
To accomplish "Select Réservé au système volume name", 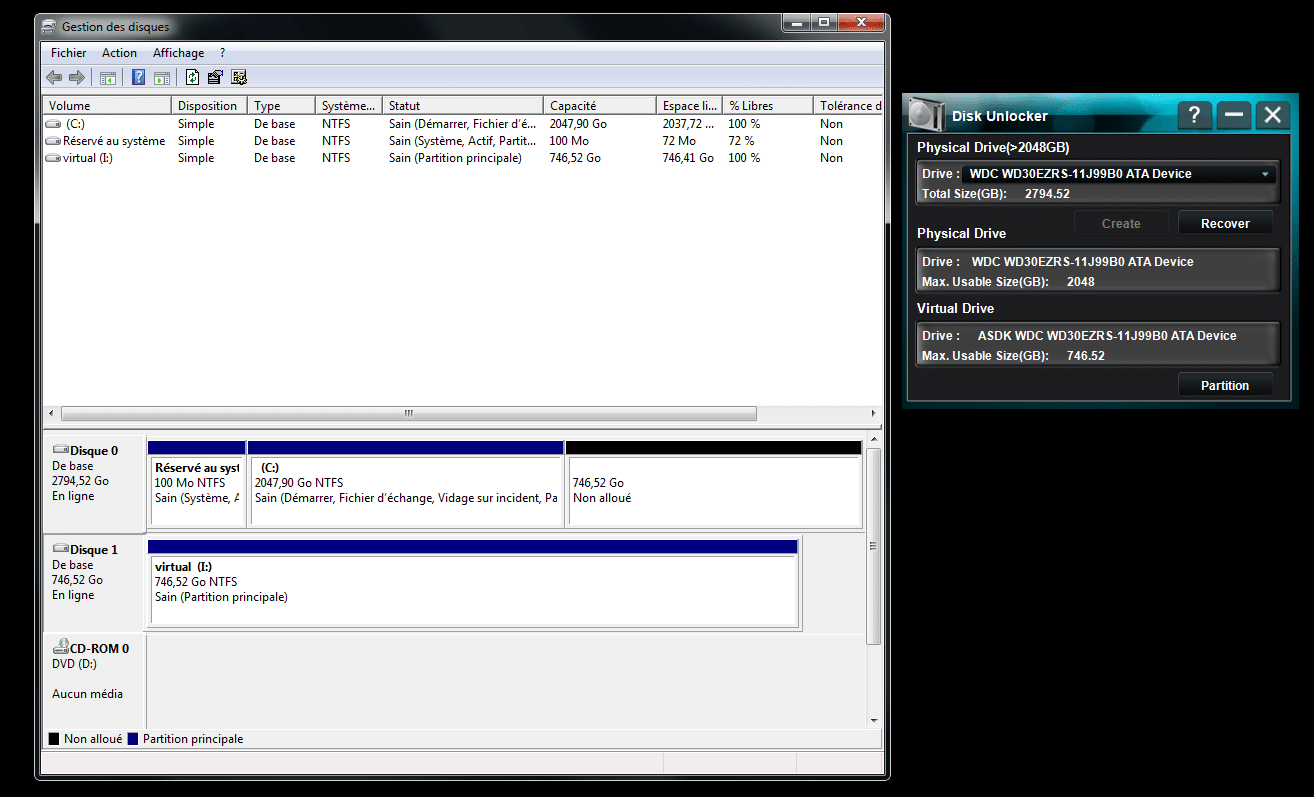I will click(113, 141).
